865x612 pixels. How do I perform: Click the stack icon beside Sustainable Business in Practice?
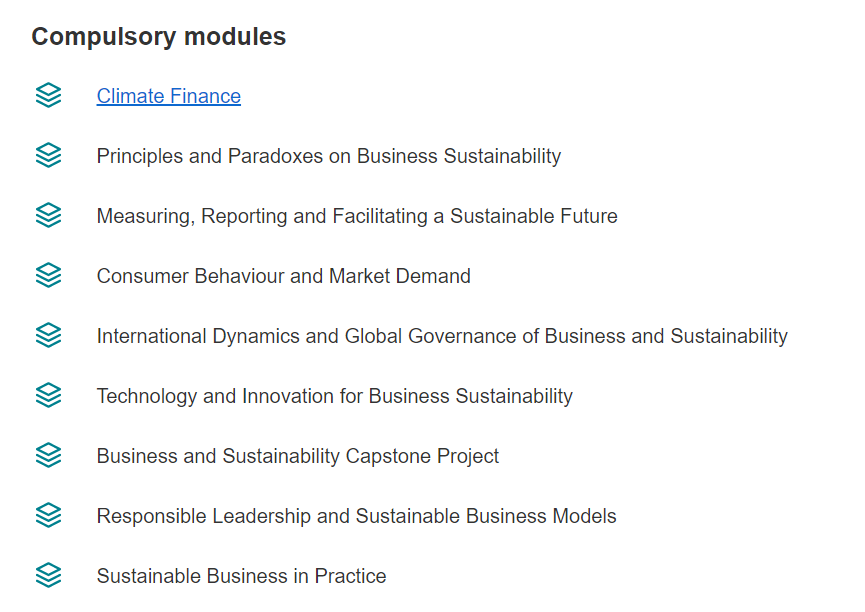pos(48,576)
